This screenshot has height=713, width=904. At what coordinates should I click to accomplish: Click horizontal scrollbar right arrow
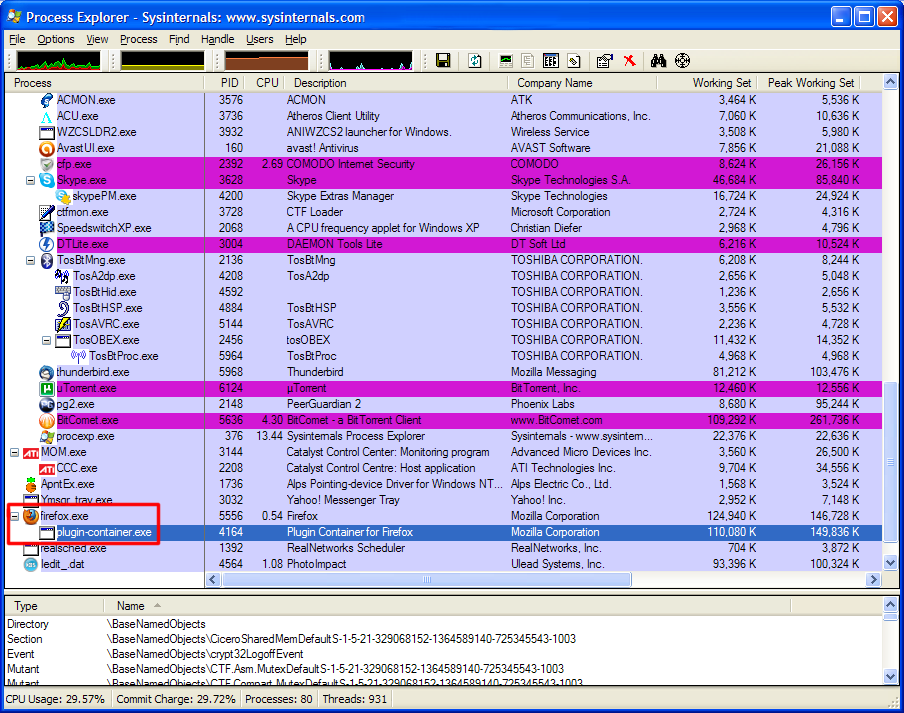point(873,579)
